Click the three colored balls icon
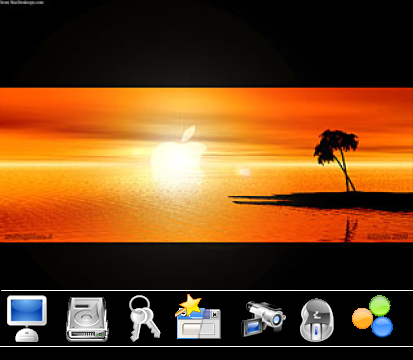 (373, 316)
